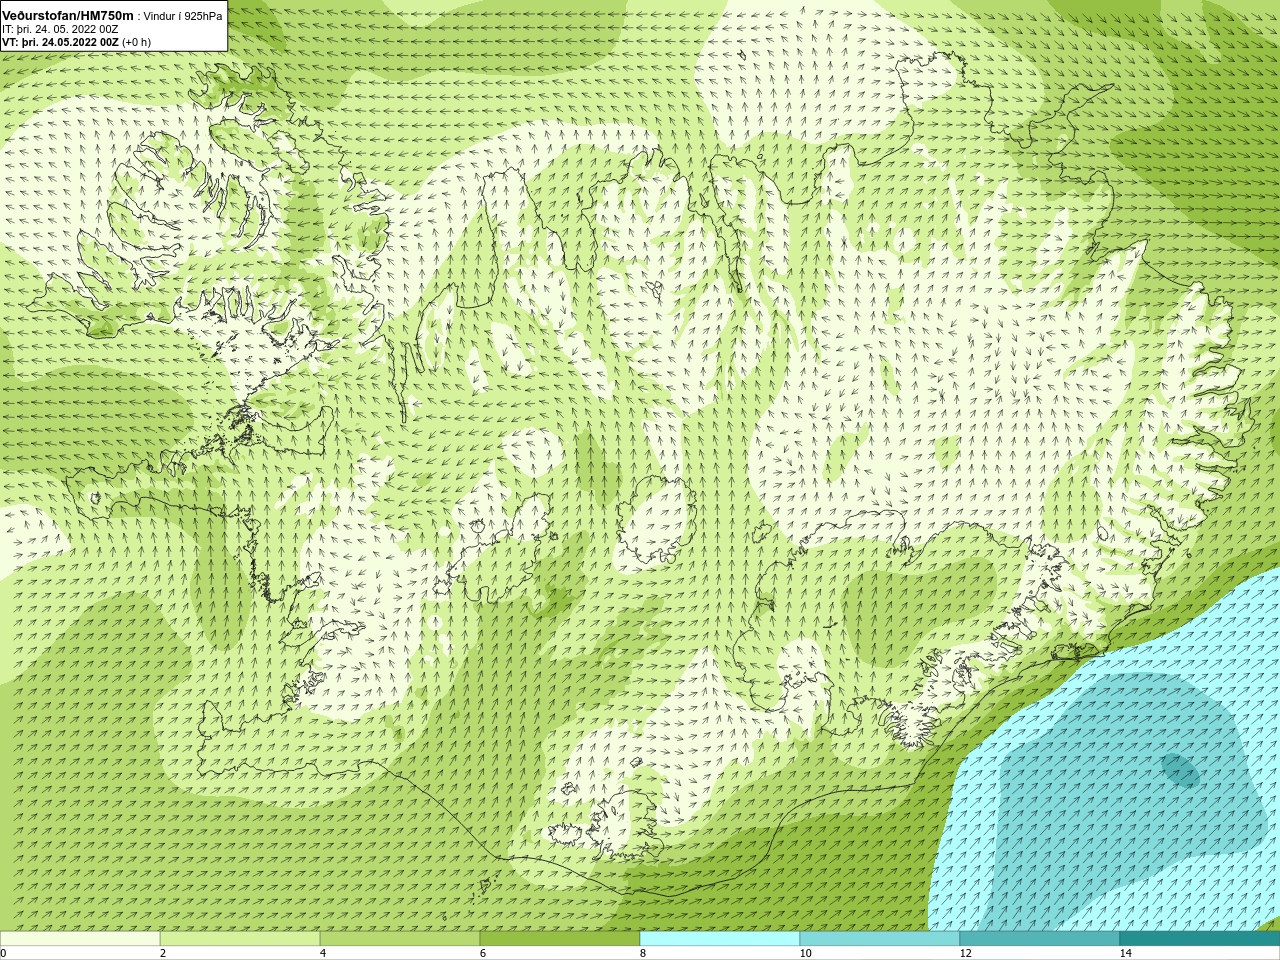Pick the 12–14 teal legend swatch
This screenshot has height=960, width=1280.
pos(1040,939)
